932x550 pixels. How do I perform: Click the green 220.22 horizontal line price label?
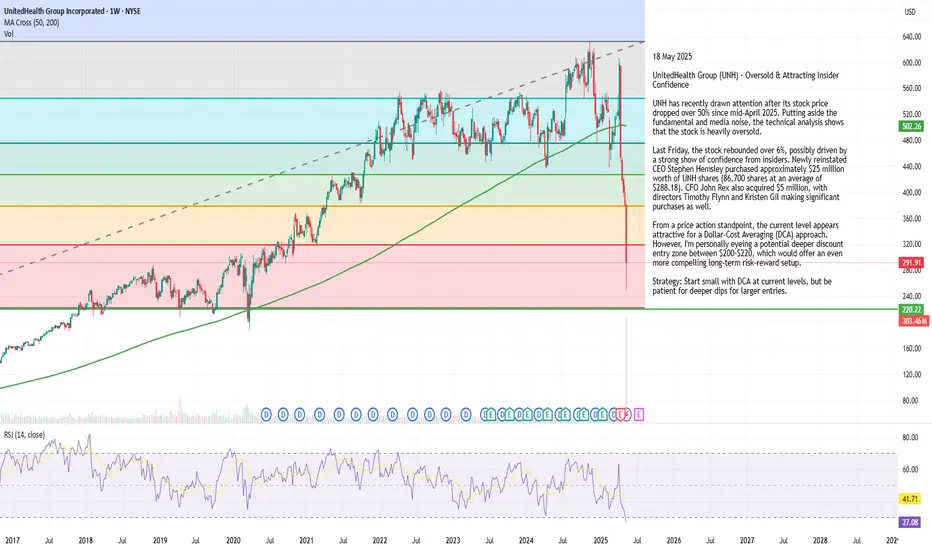(911, 310)
